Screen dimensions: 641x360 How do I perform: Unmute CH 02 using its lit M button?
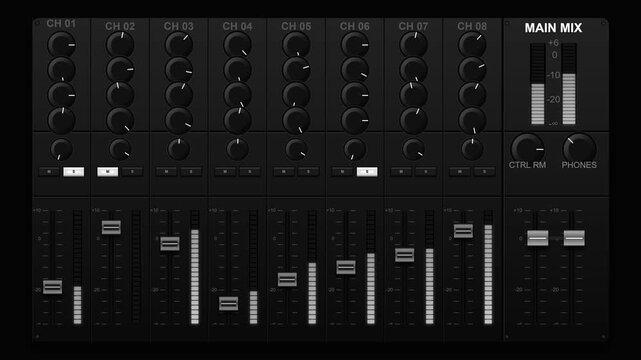pos(108,172)
